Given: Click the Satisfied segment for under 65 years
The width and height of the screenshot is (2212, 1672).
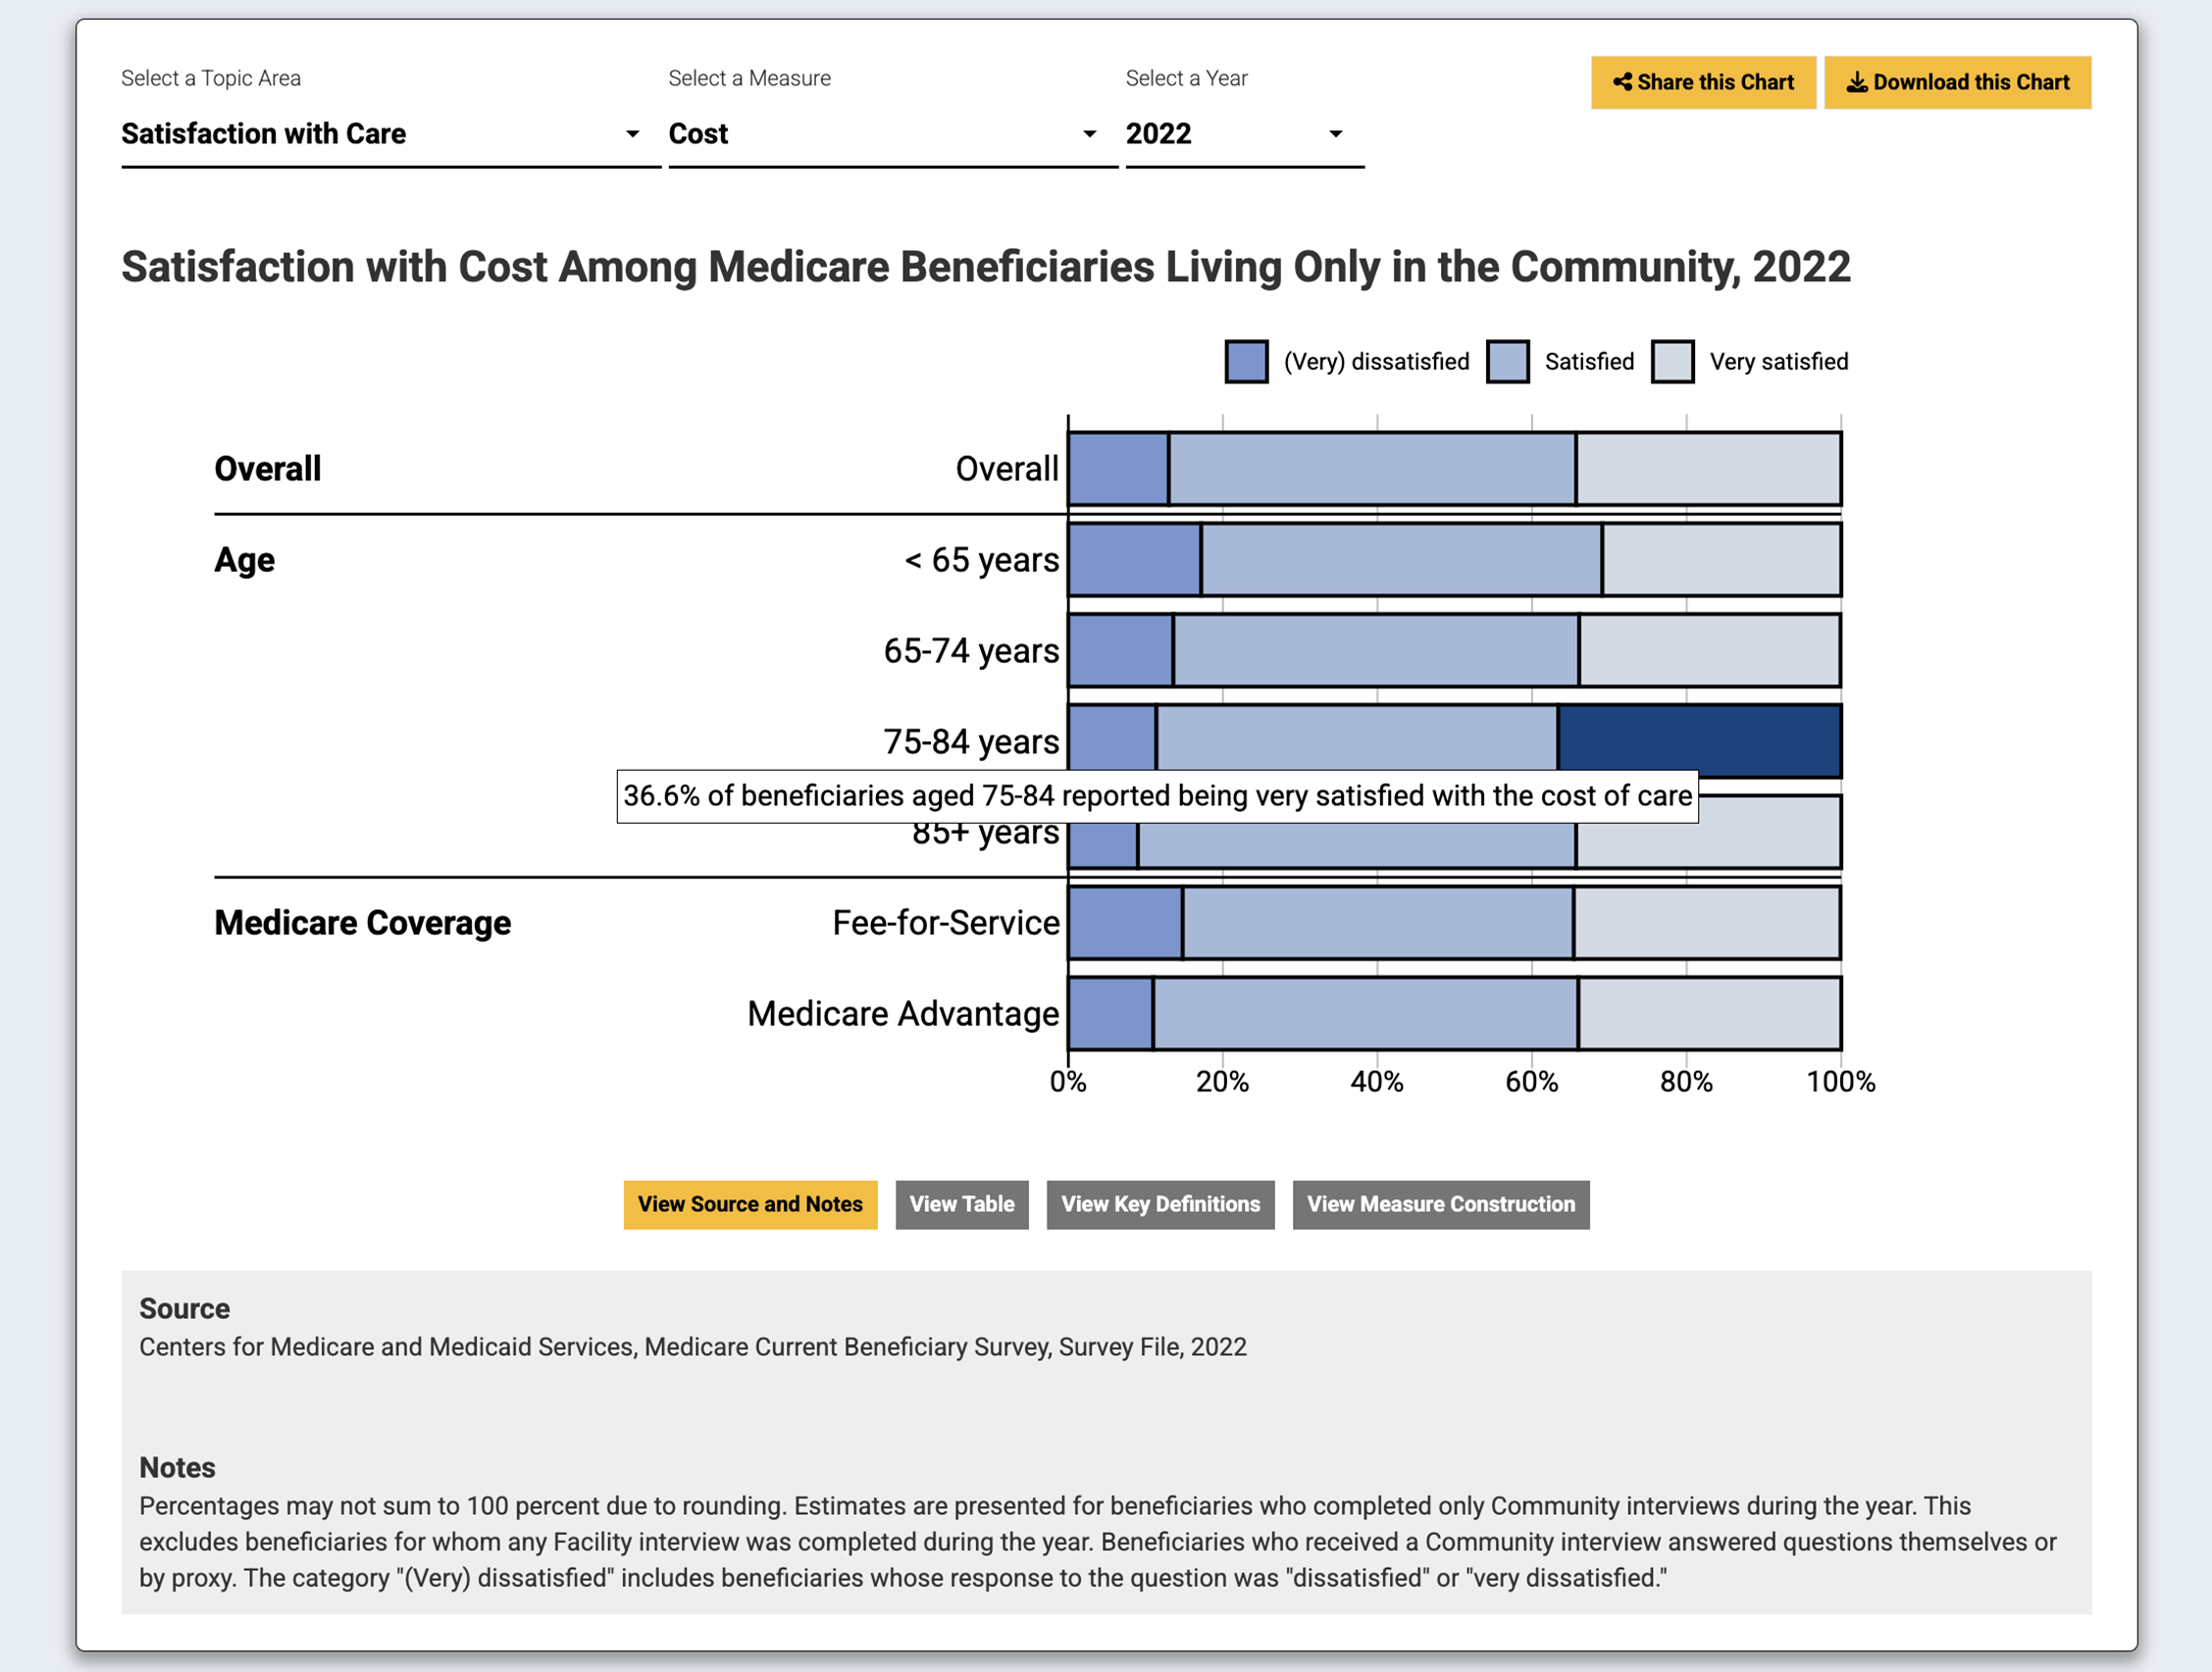Looking at the screenshot, I should click(1400, 559).
